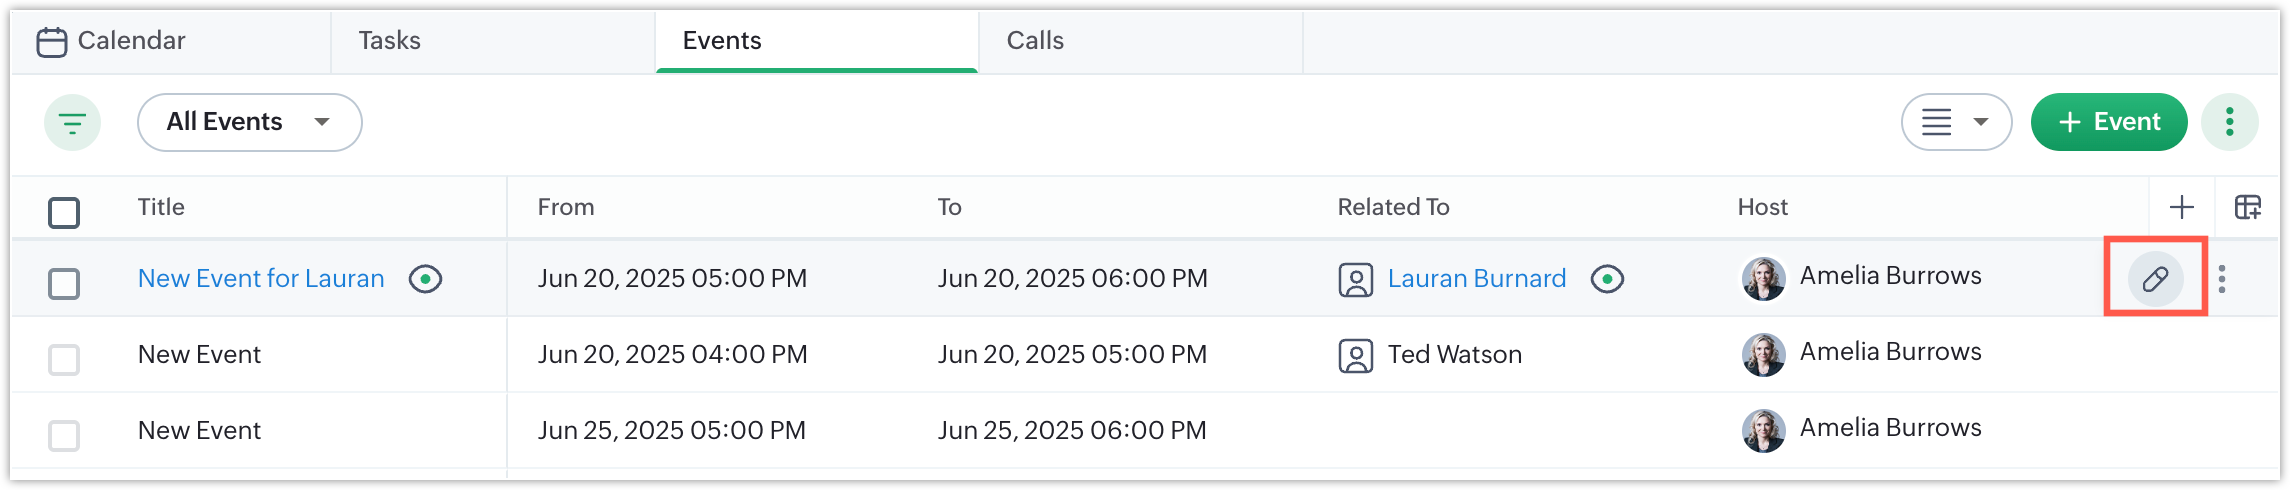Select the checkbox for the Jun 25 event
This screenshot has height=490, width=2290.
click(64, 435)
